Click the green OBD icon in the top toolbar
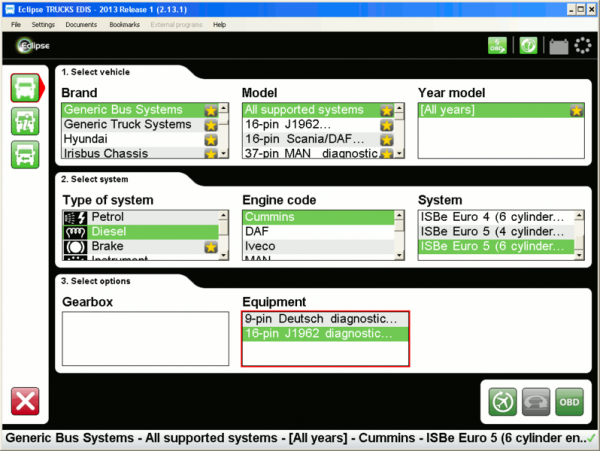The image size is (600, 451). pos(497,46)
